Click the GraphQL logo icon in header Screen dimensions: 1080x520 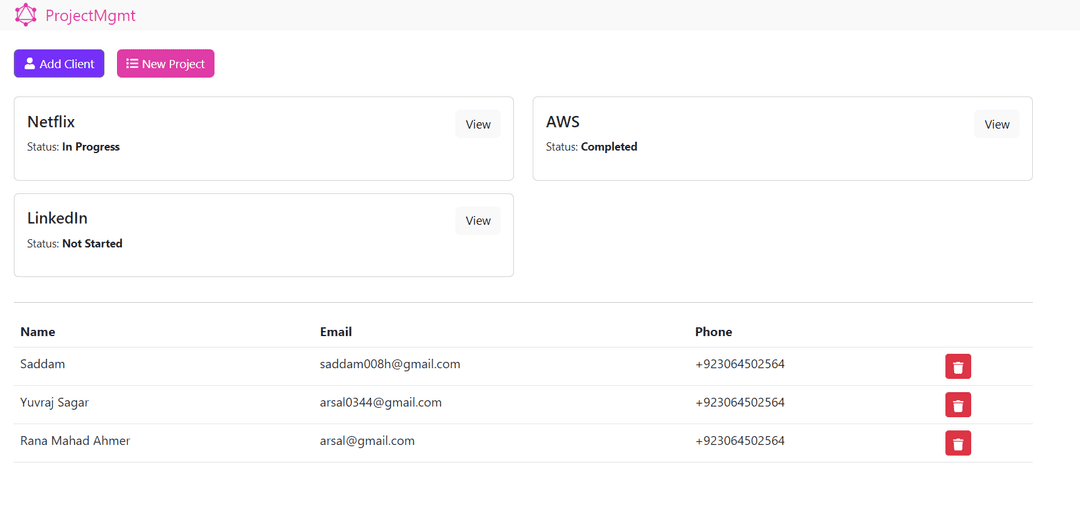click(x=25, y=14)
